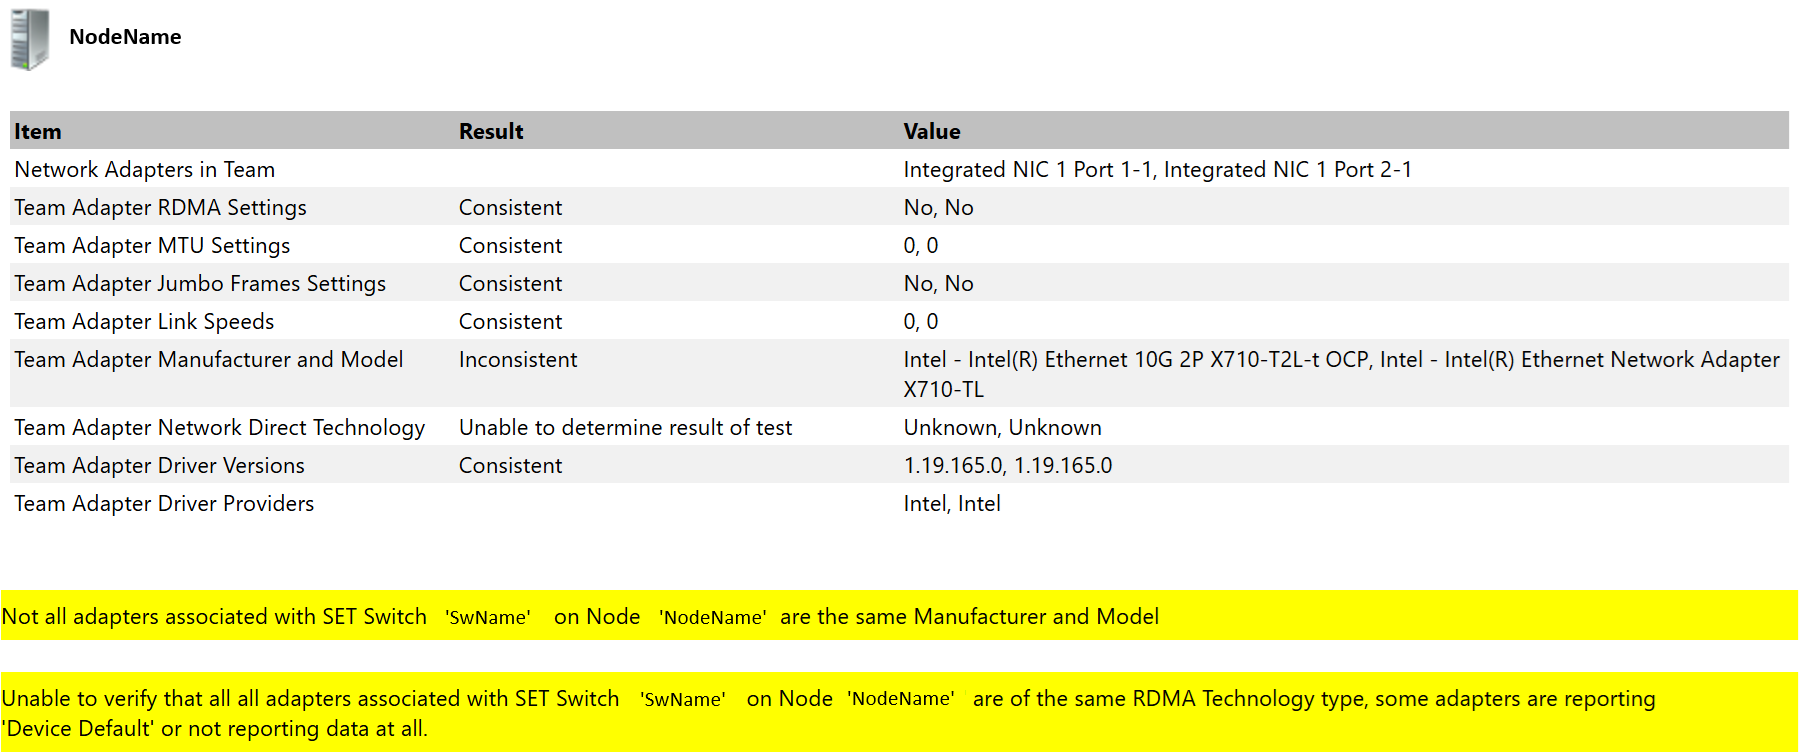Viewport: 1801px width, 755px height.
Task: Click the Inconsistent result cell
Action: pos(518,359)
